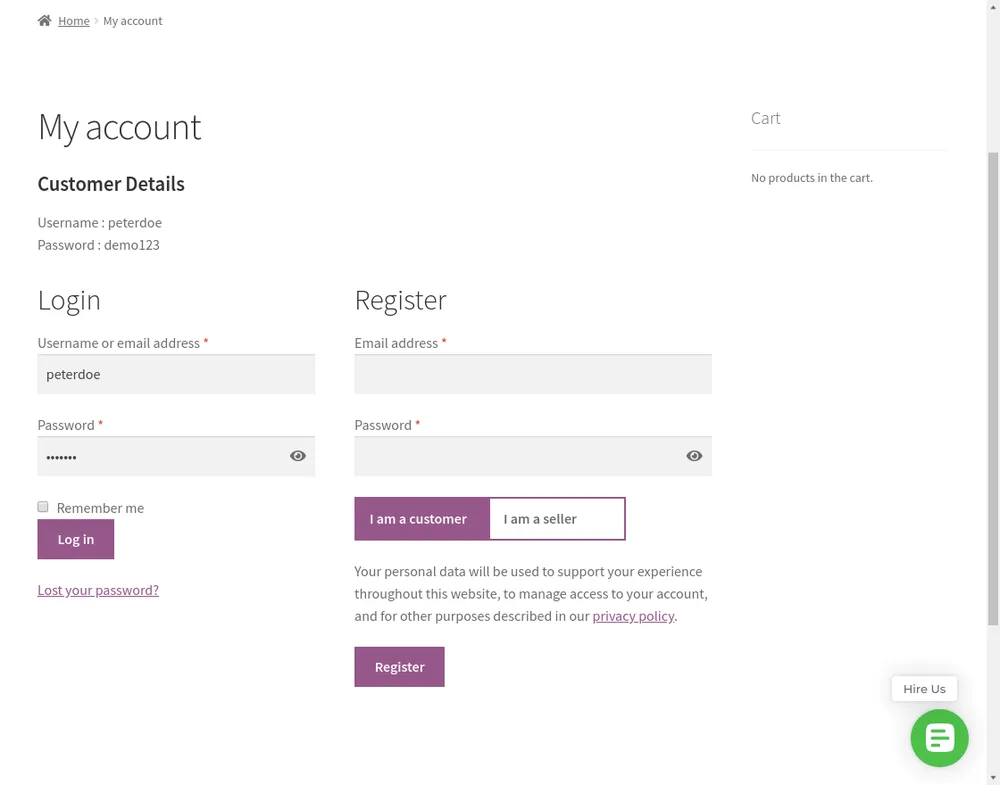Click the My account breadcrumb text
Screen dimensions: 1000x785
133,21
